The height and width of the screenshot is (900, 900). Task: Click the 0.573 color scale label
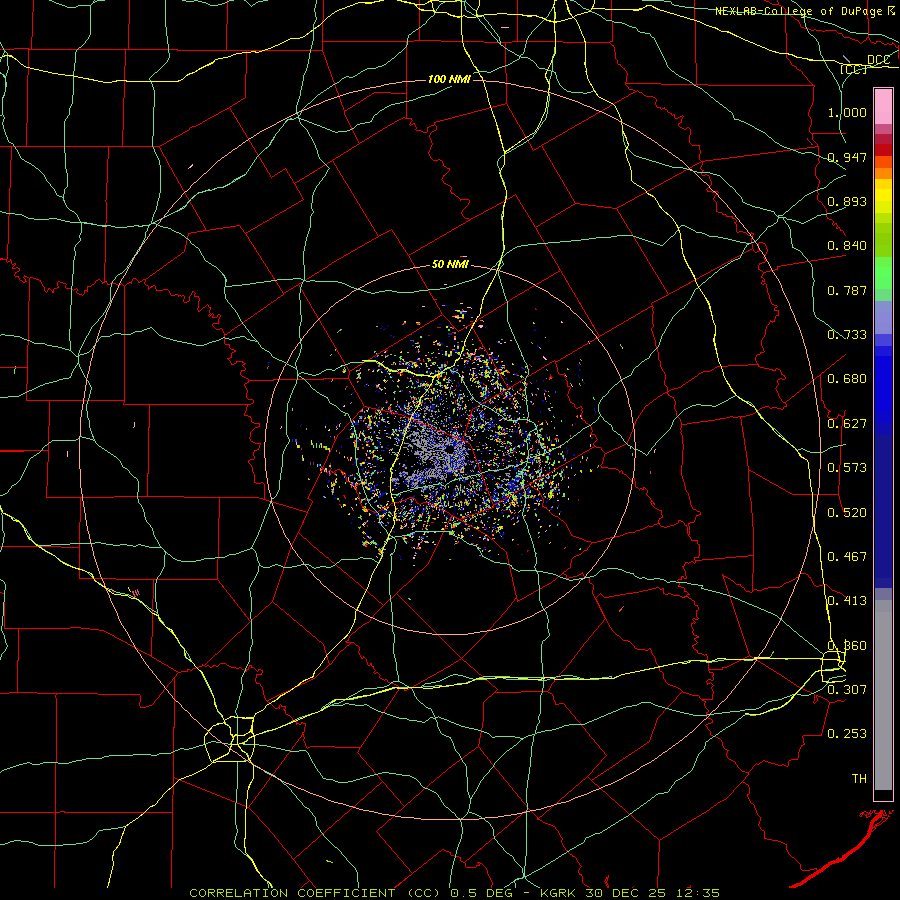click(x=847, y=468)
